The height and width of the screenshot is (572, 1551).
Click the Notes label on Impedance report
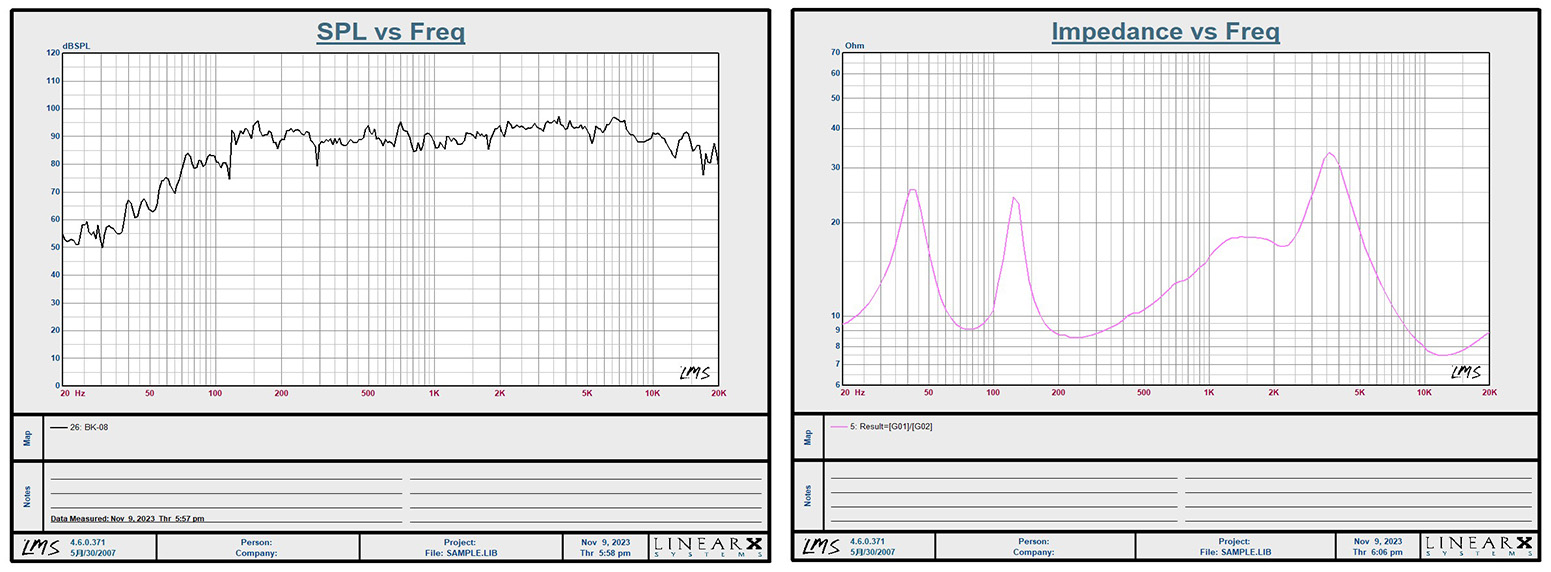click(806, 495)
